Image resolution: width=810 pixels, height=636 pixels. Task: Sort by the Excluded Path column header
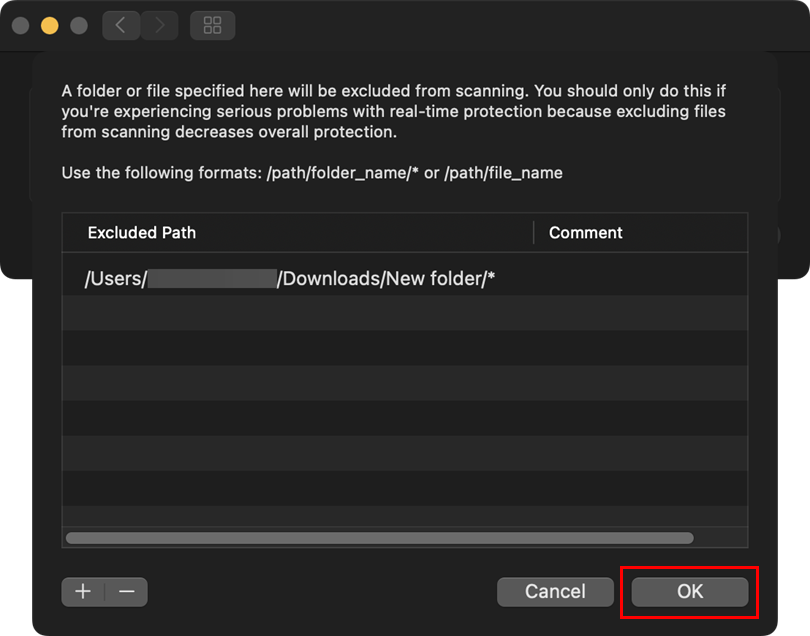(142, 233)
